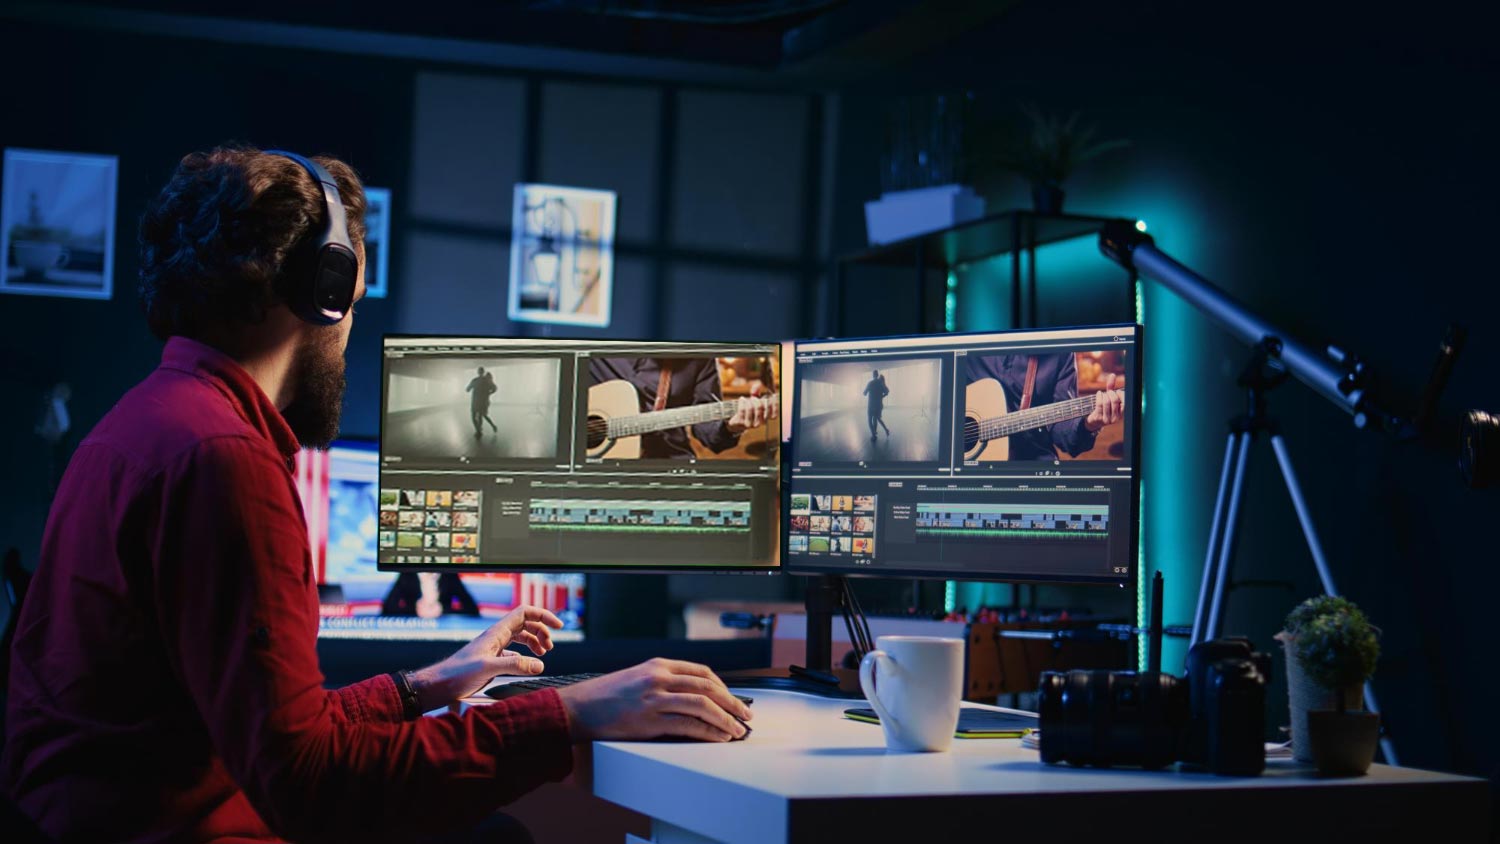Select the first clip thumbnail in the media bin
The image size is (1500, 844).
pyautogui.click(x=799, y=502)
